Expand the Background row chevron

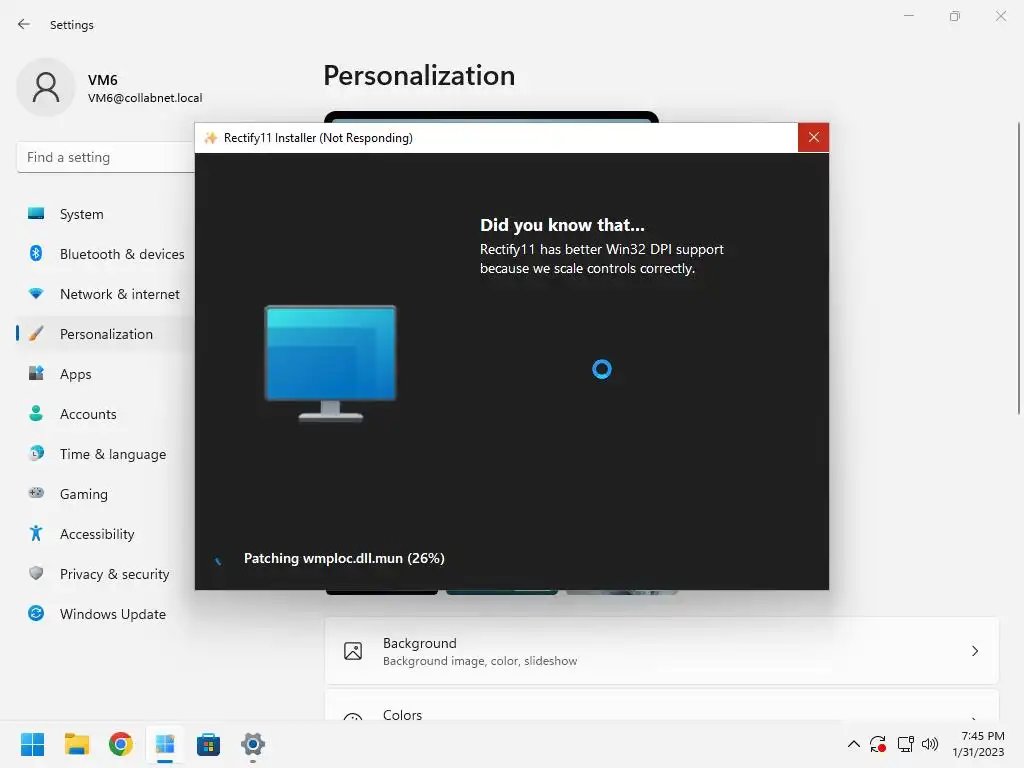click(974, 651)
